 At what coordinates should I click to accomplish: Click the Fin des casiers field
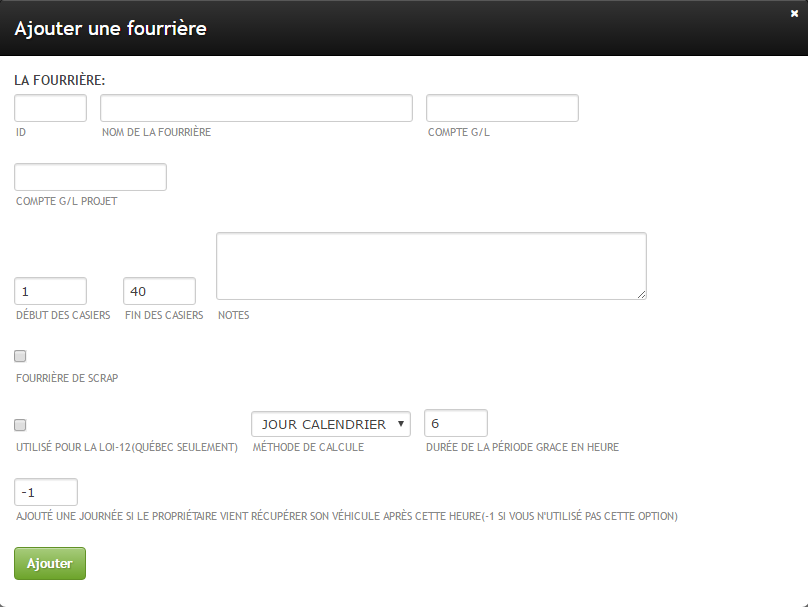159,291
